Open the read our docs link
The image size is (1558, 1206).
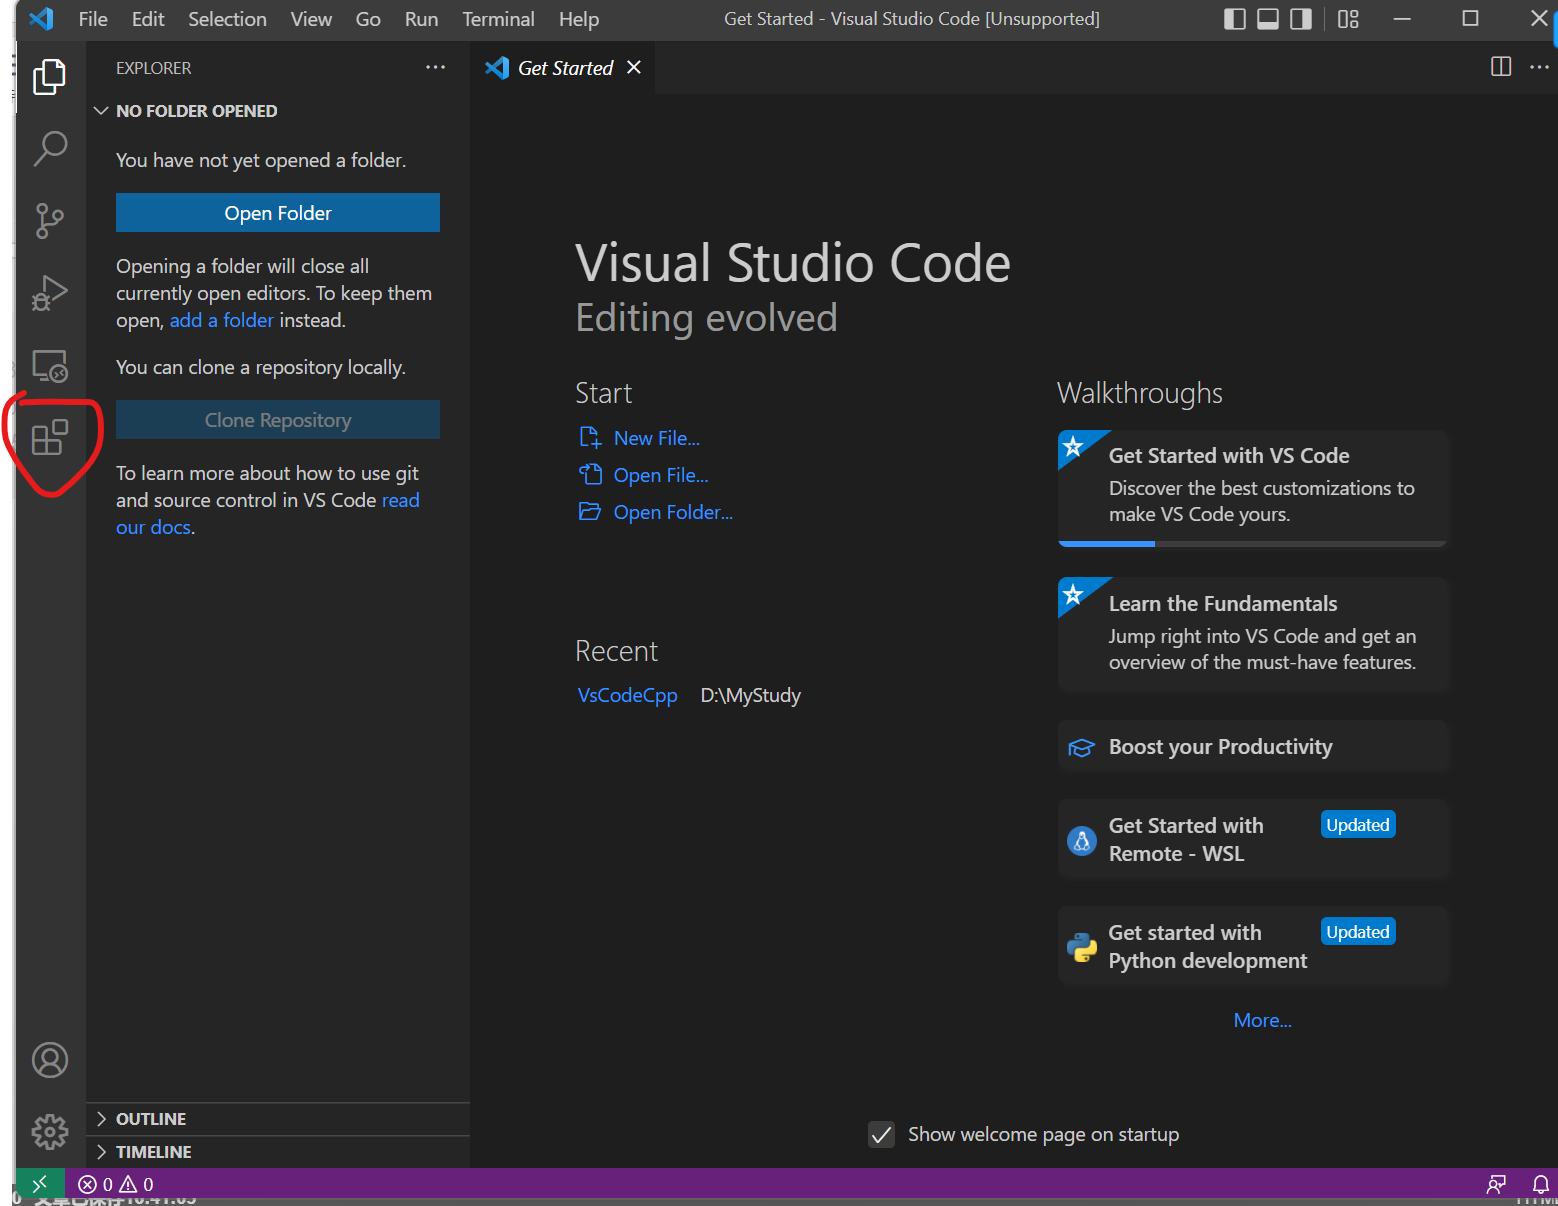click(268, 513)
